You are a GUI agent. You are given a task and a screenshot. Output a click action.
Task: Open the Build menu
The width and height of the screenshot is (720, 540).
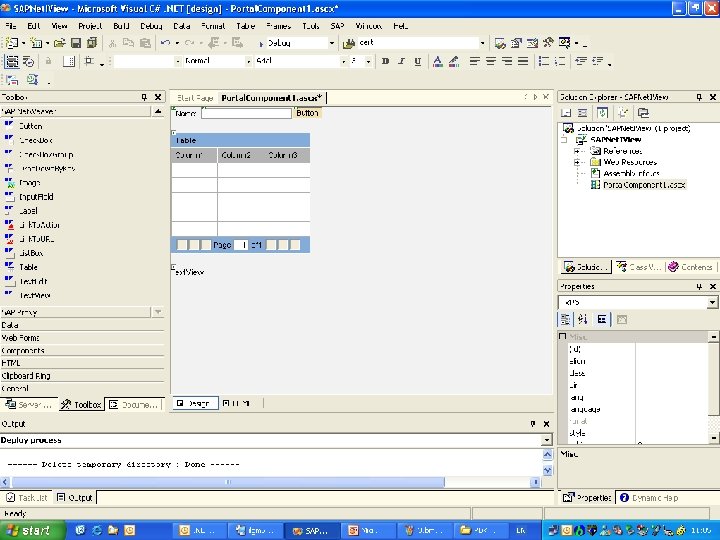point(121,26)
